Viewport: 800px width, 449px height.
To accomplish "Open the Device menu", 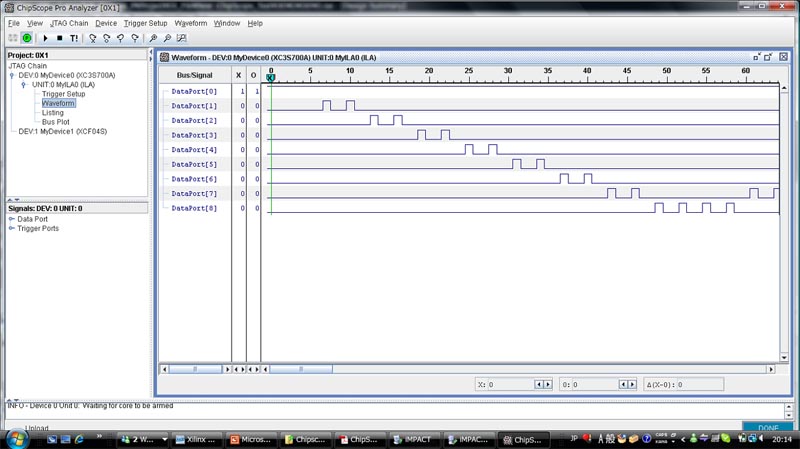I will tap(106, 23).
